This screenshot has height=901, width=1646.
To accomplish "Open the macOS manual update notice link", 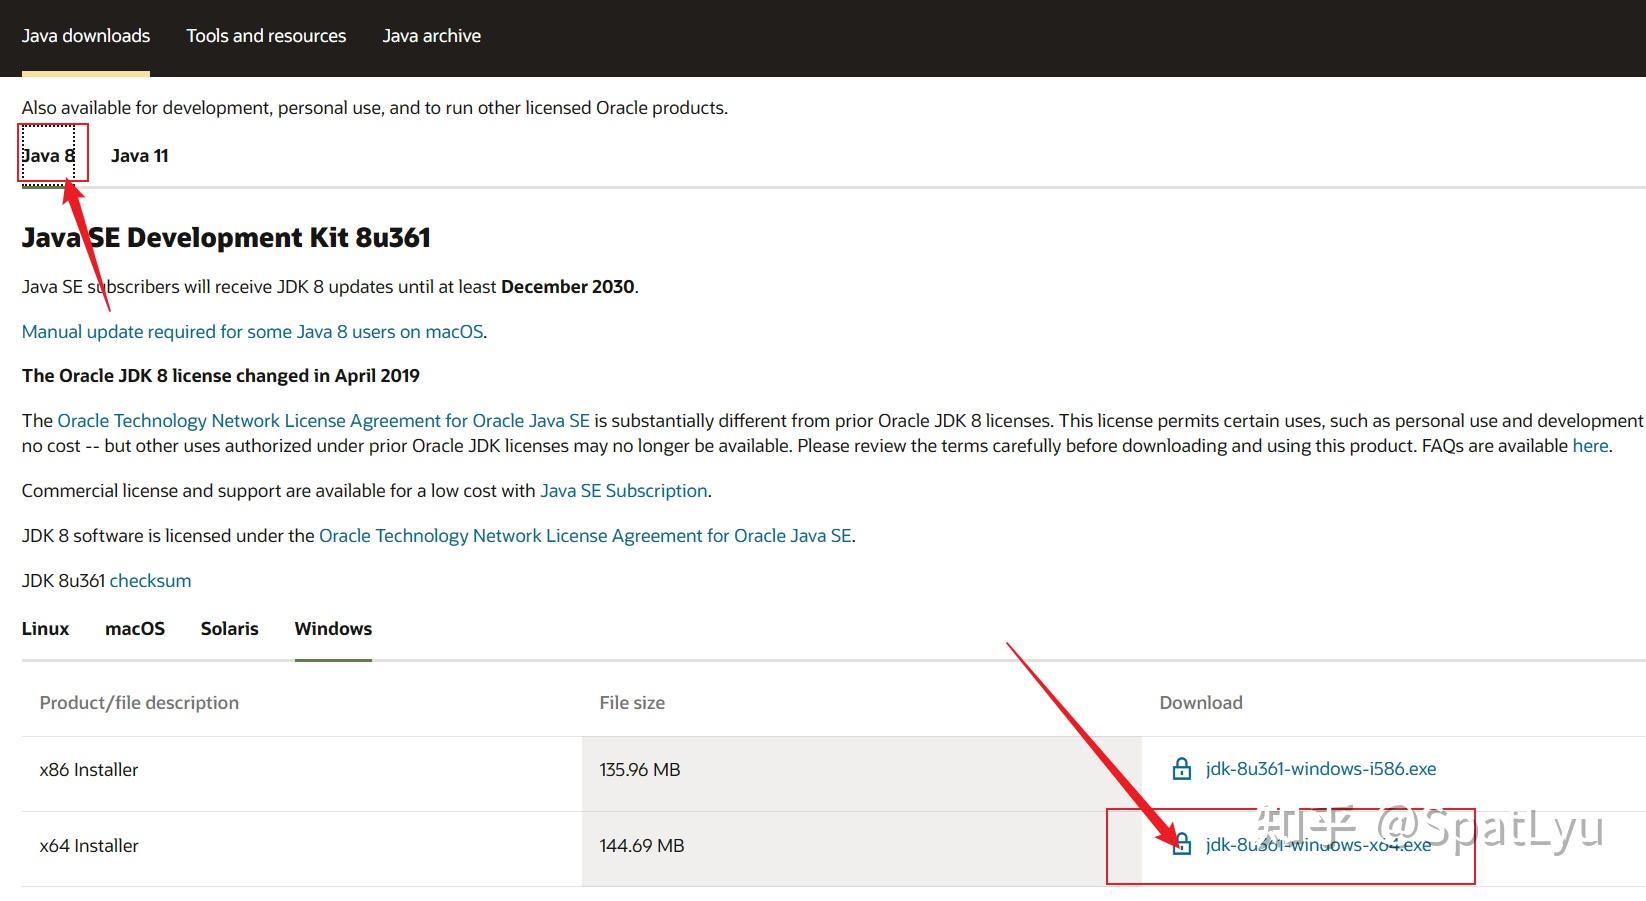I will pyautogui.click(x=252, y=332).
